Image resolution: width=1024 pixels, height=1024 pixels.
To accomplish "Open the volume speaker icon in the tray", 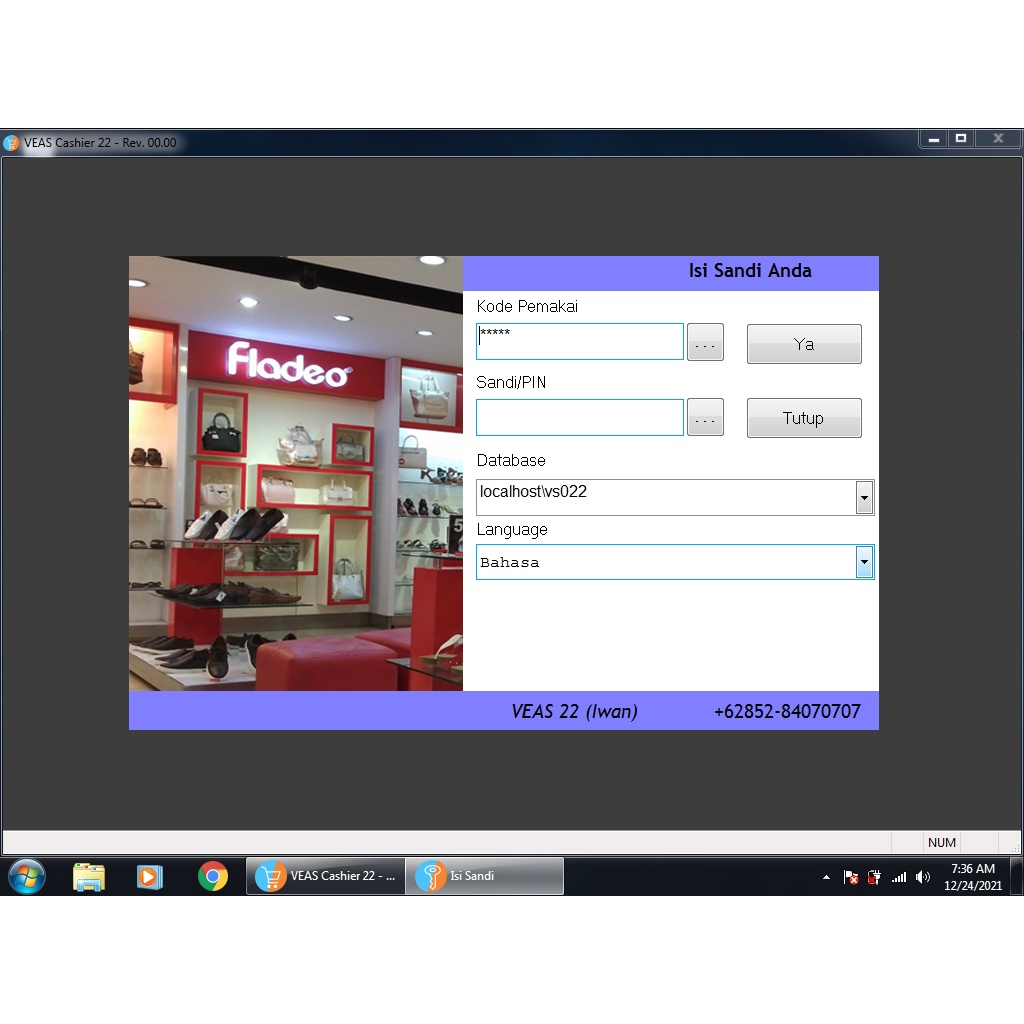I will [x=922, y=877].
